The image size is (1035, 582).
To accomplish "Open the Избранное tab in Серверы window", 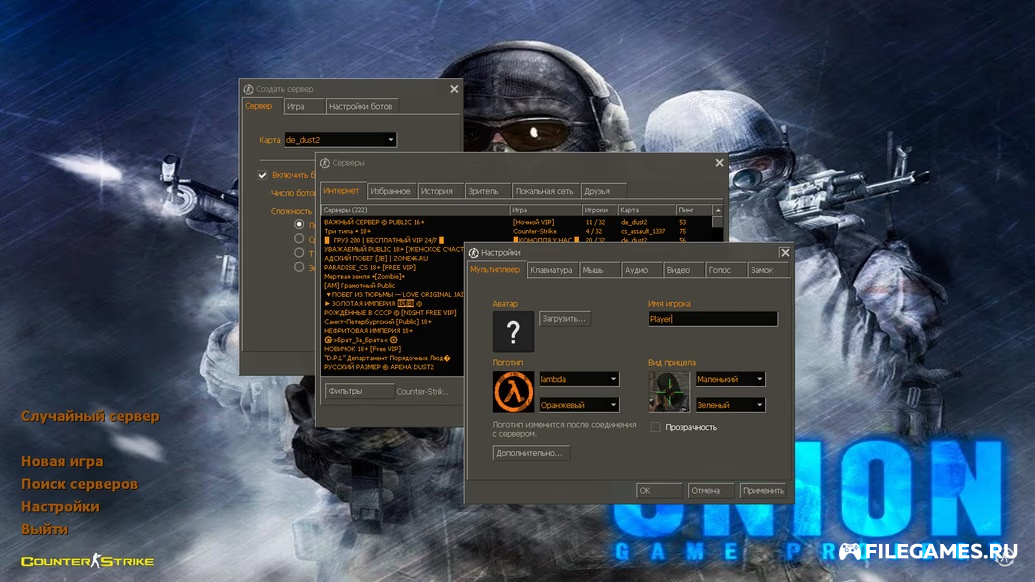I will (x=391, y=191).
